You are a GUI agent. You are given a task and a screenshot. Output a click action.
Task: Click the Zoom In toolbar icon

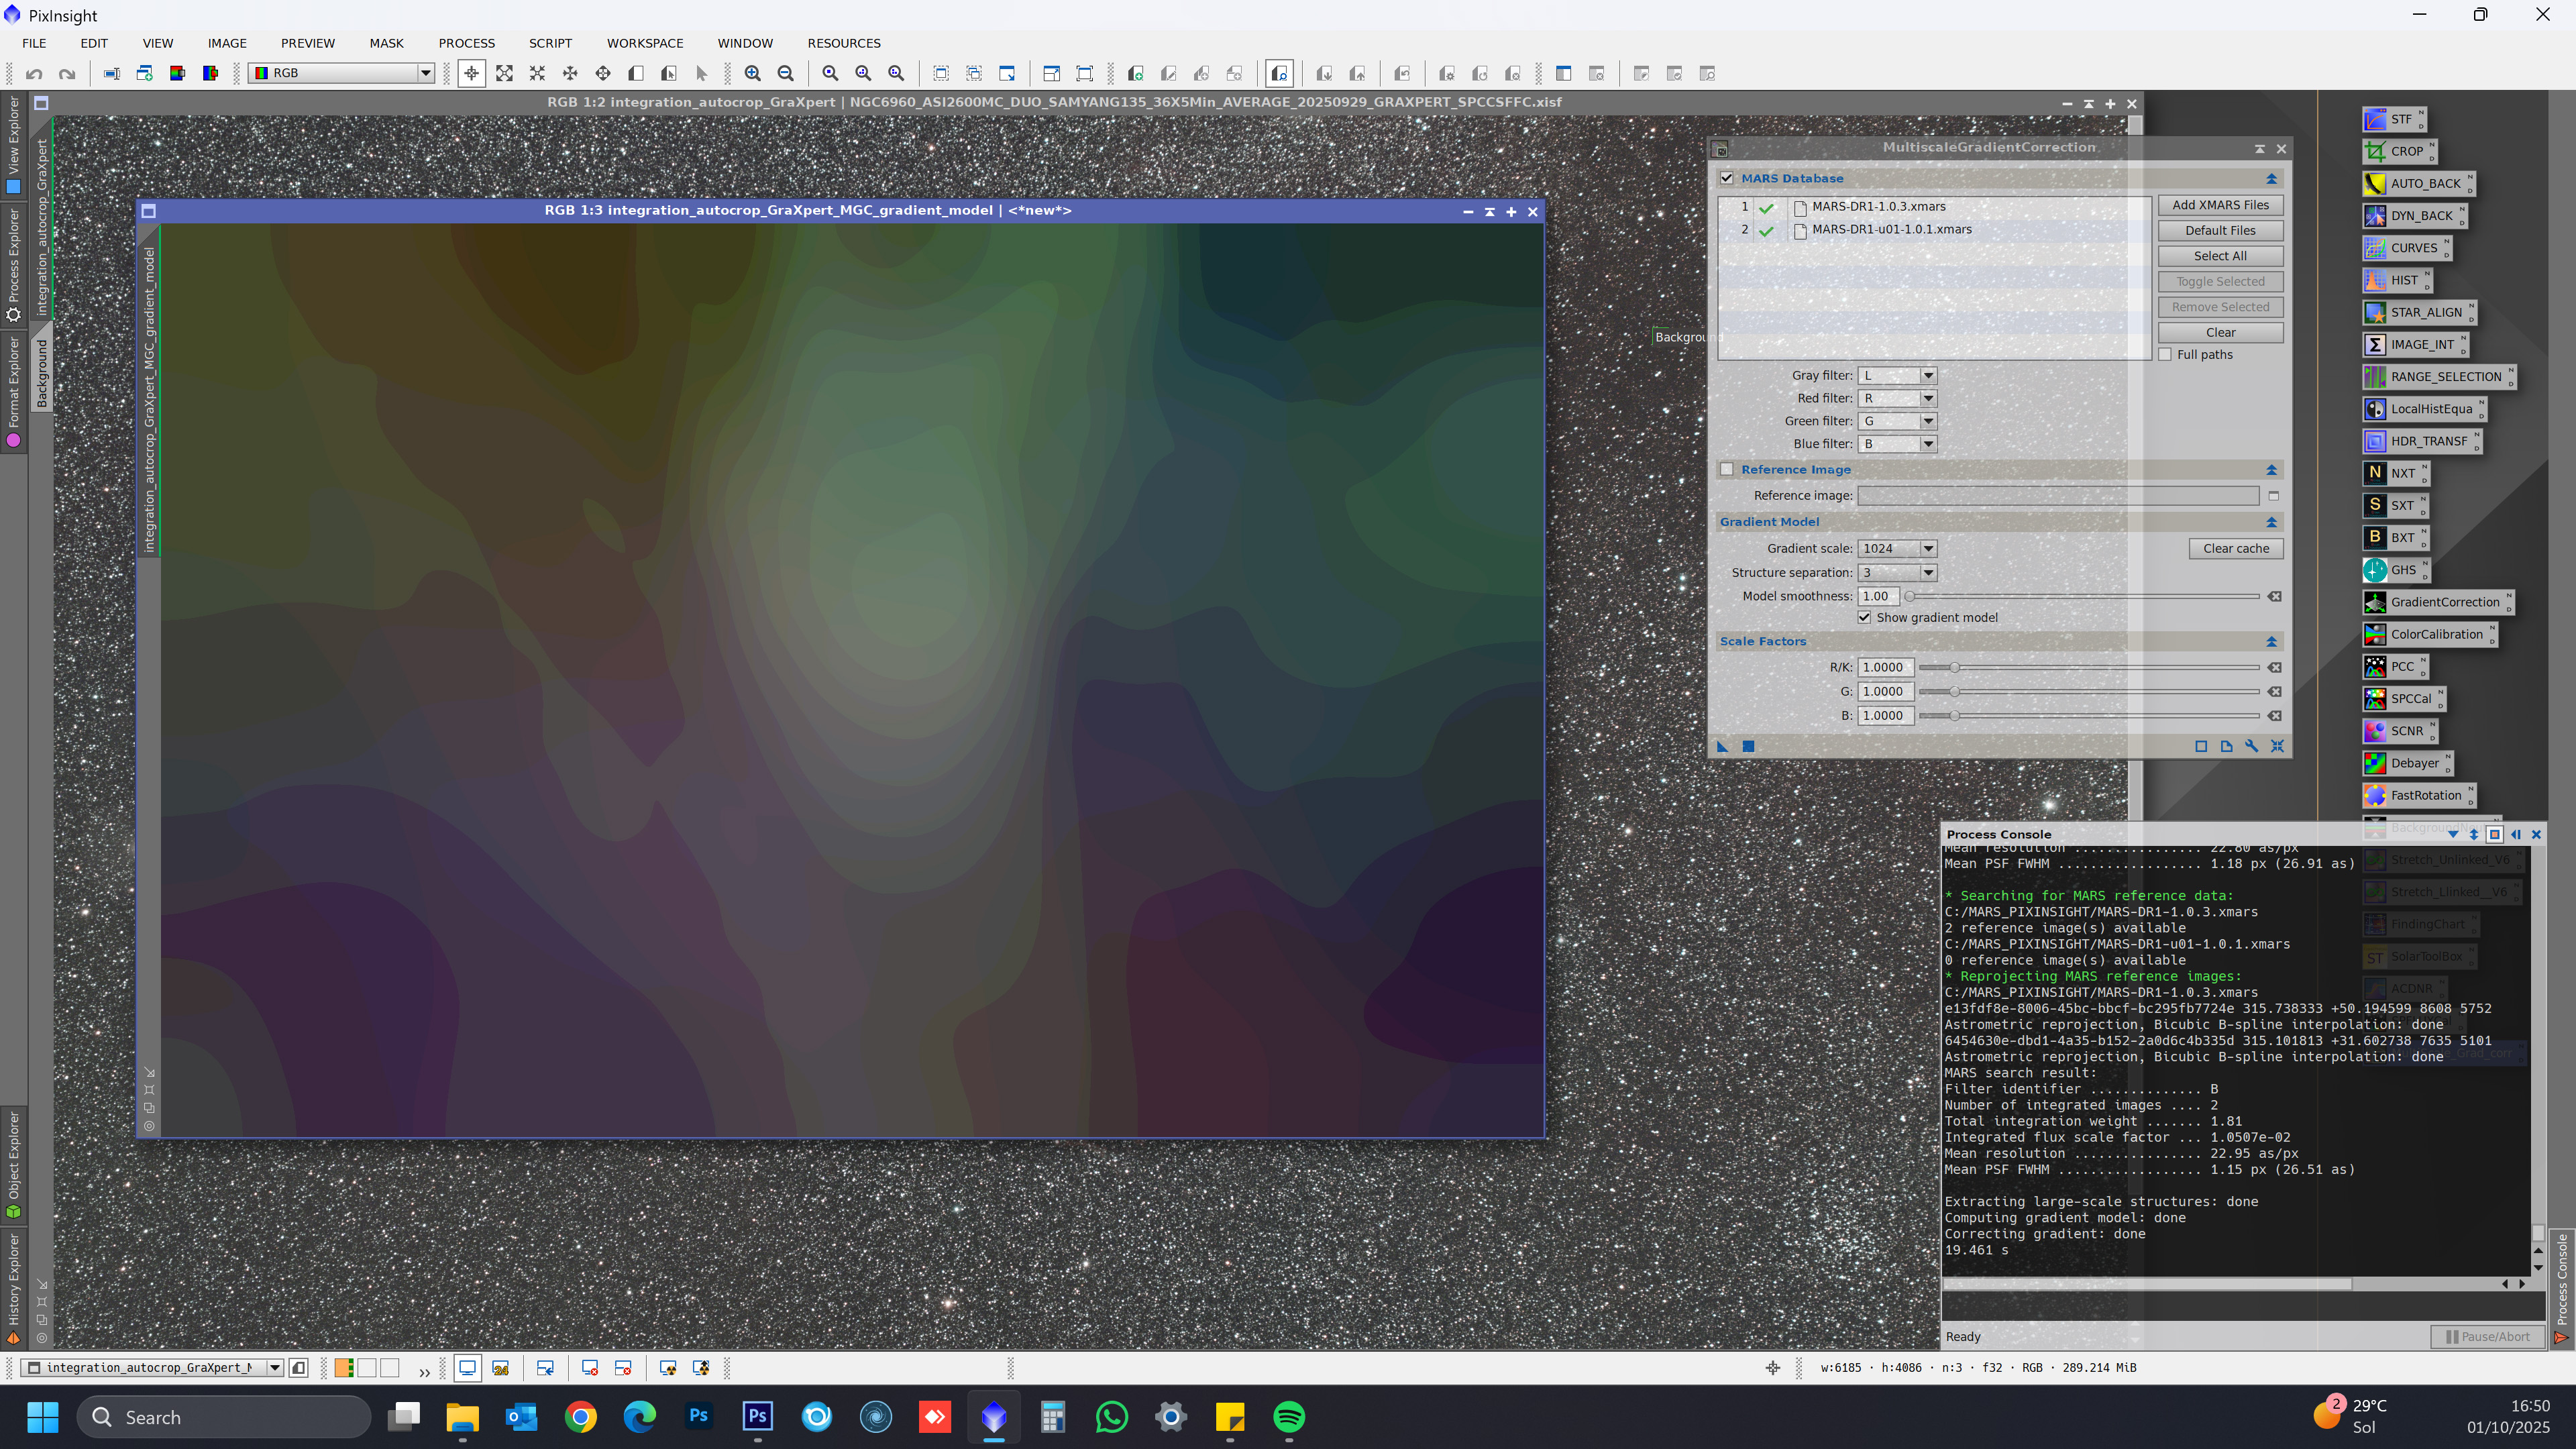point(753,74)
